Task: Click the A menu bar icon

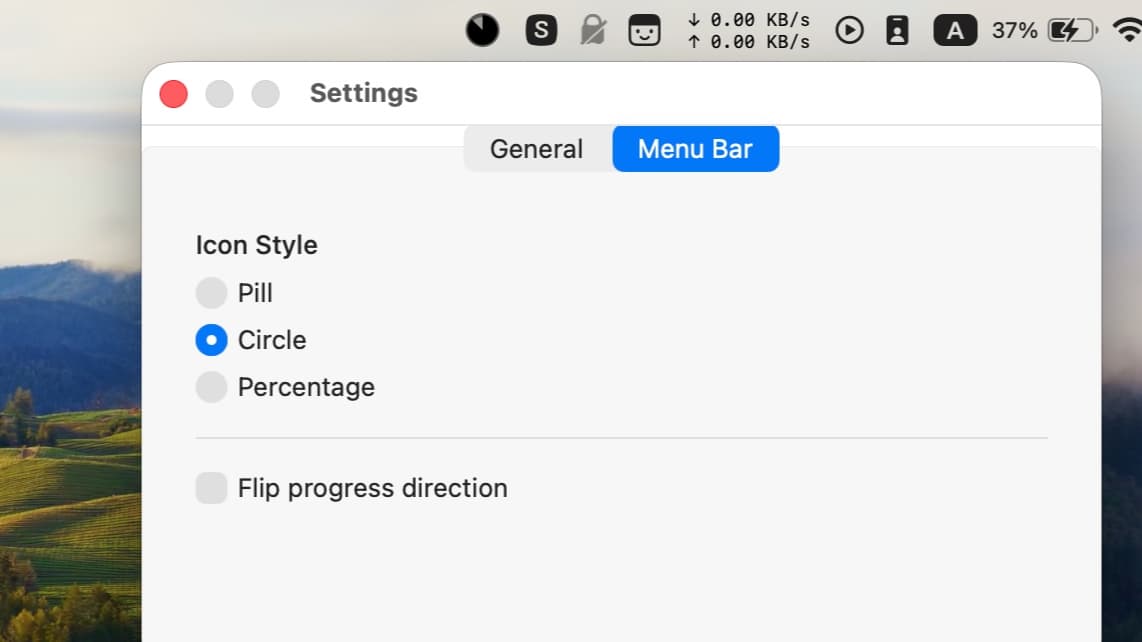Action: [x=954, y=30]
